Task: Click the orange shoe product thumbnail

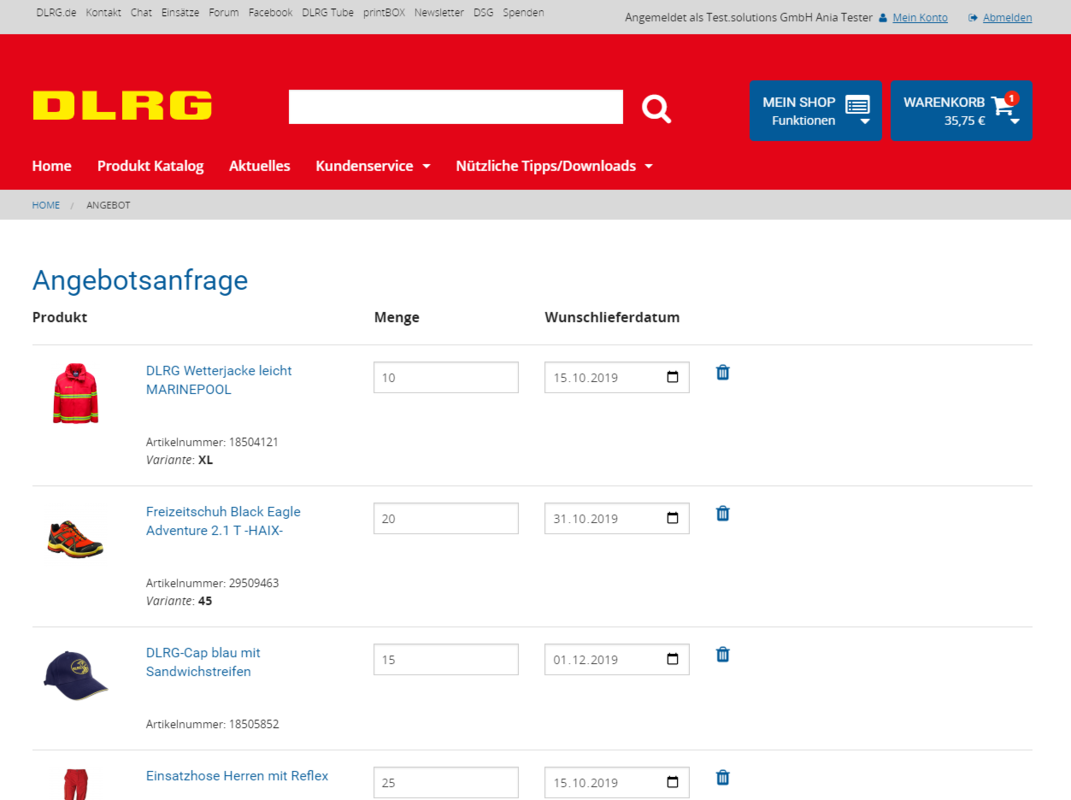Action: click(75, 539)
